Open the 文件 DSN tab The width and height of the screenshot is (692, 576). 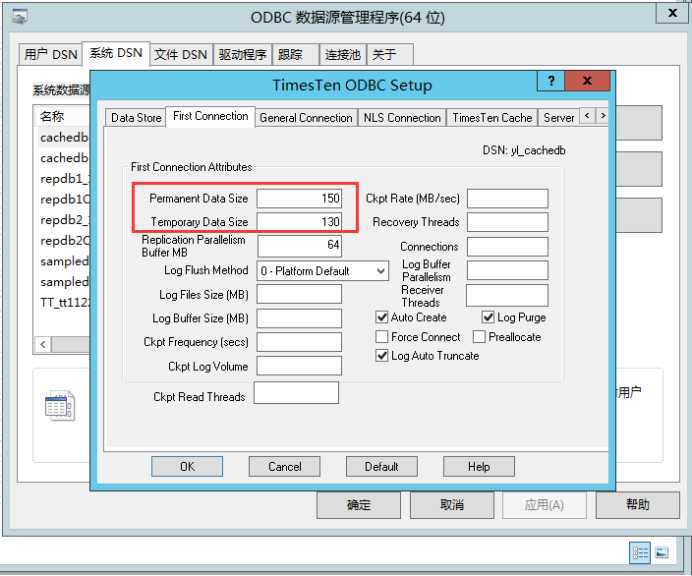(181, 55)
